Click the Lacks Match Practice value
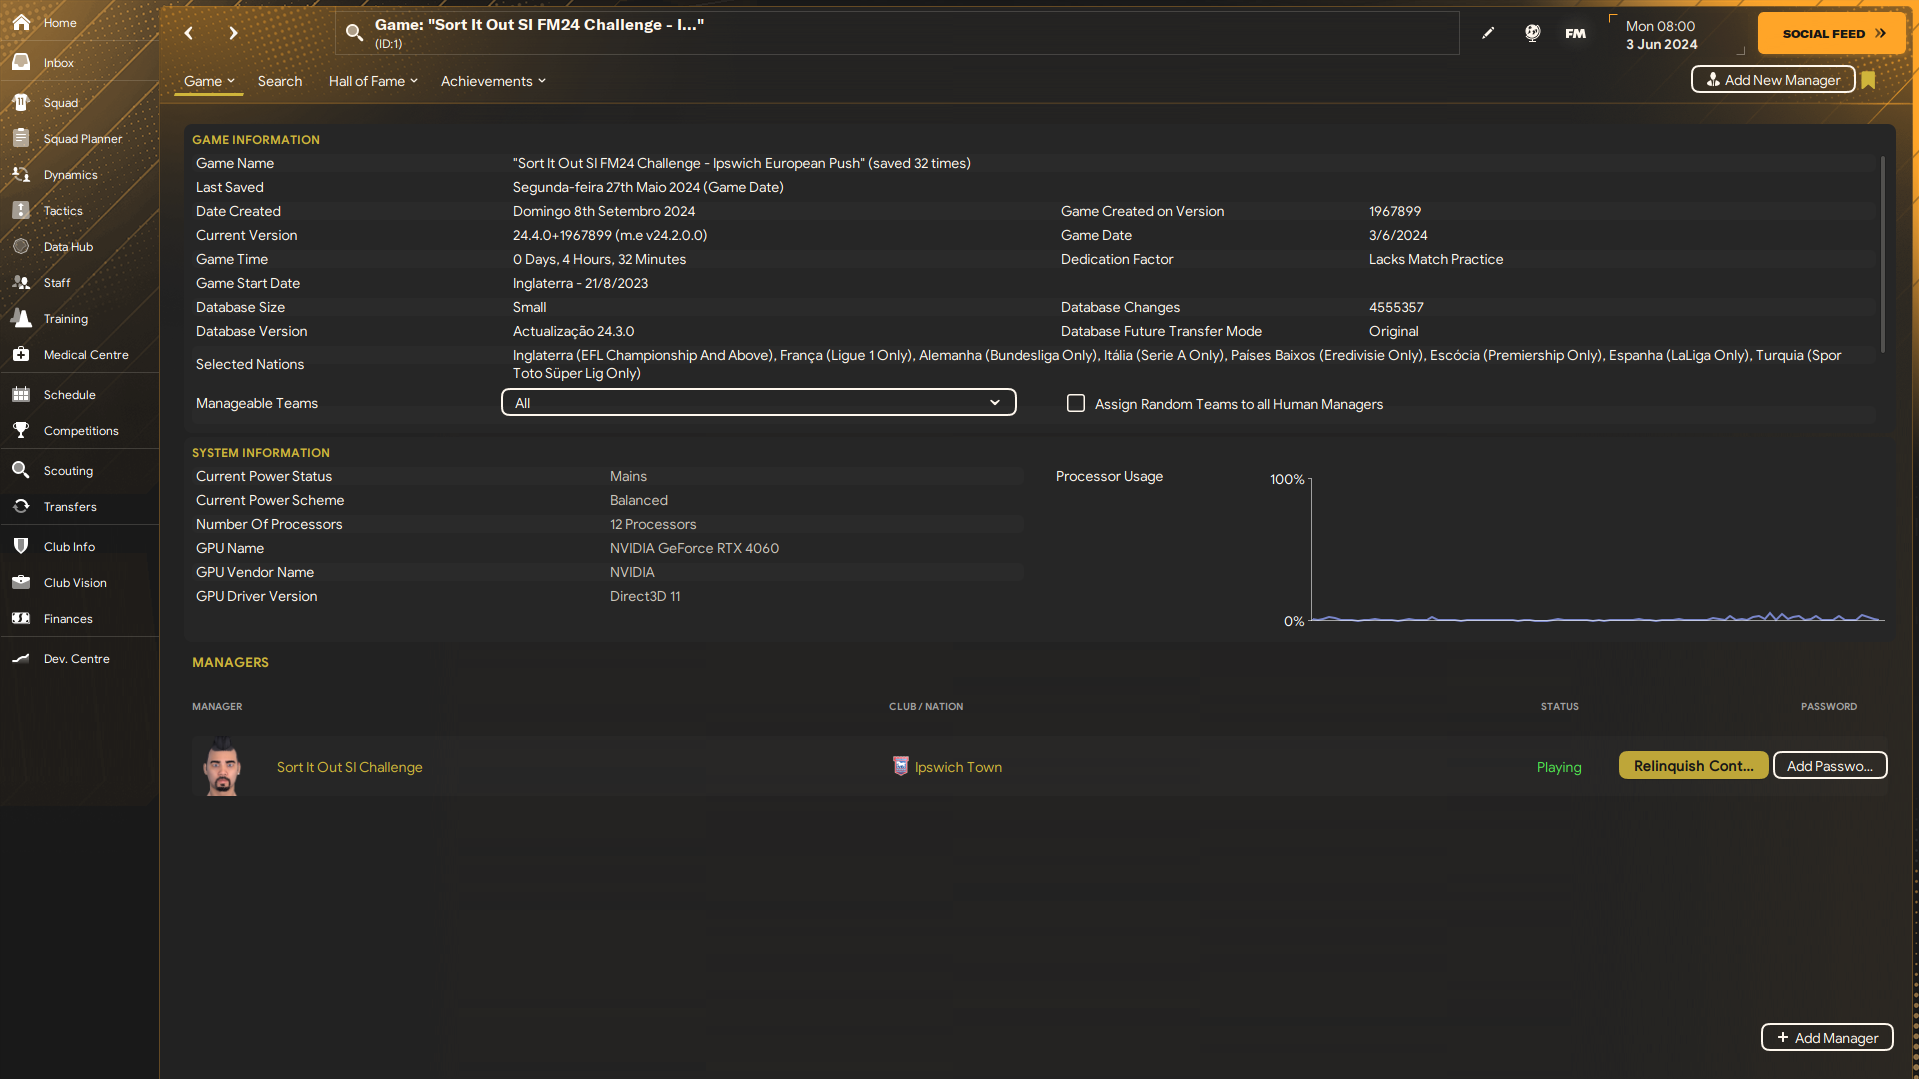The width and height of the screenshot is (1919, 1079). (x=1436, y=259)
